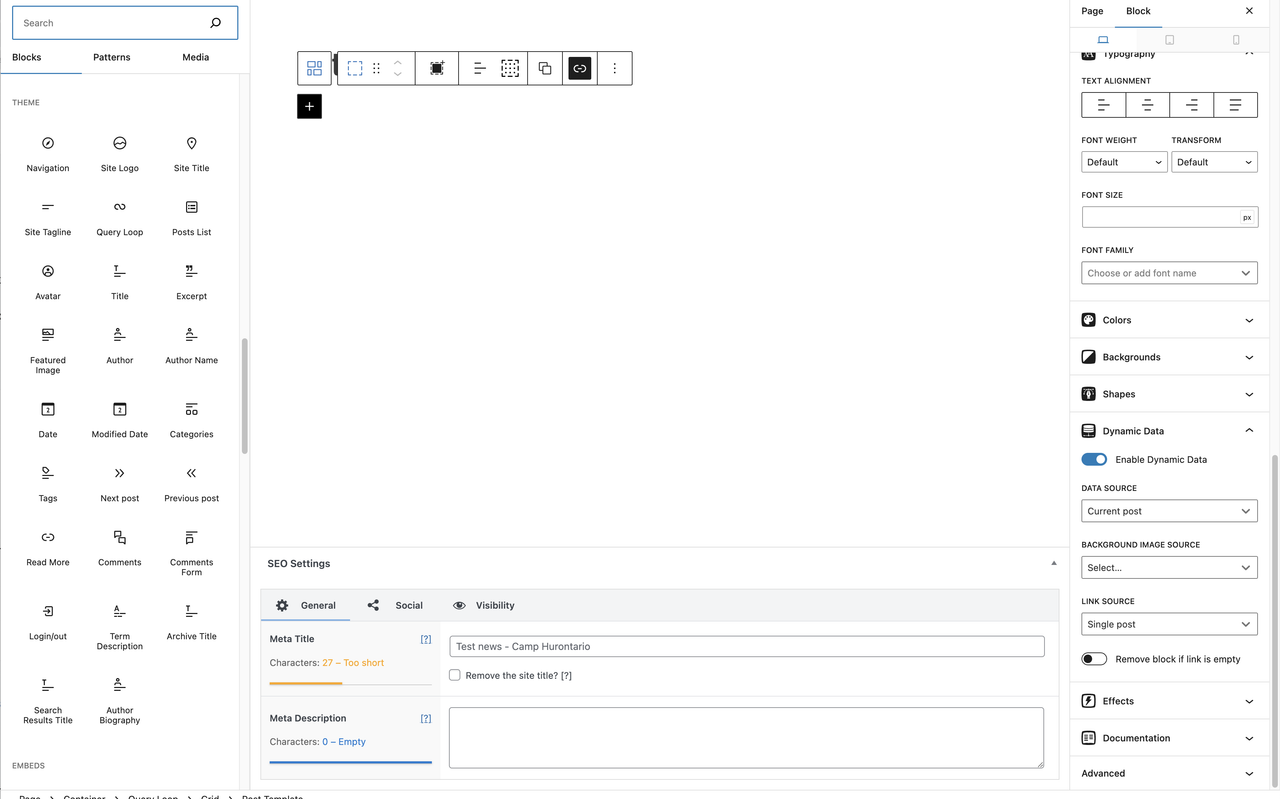The height and width of the screenshot is (799, 1280).
Task: Open the Font Weight dropdown
Action: pos(1125,162)
